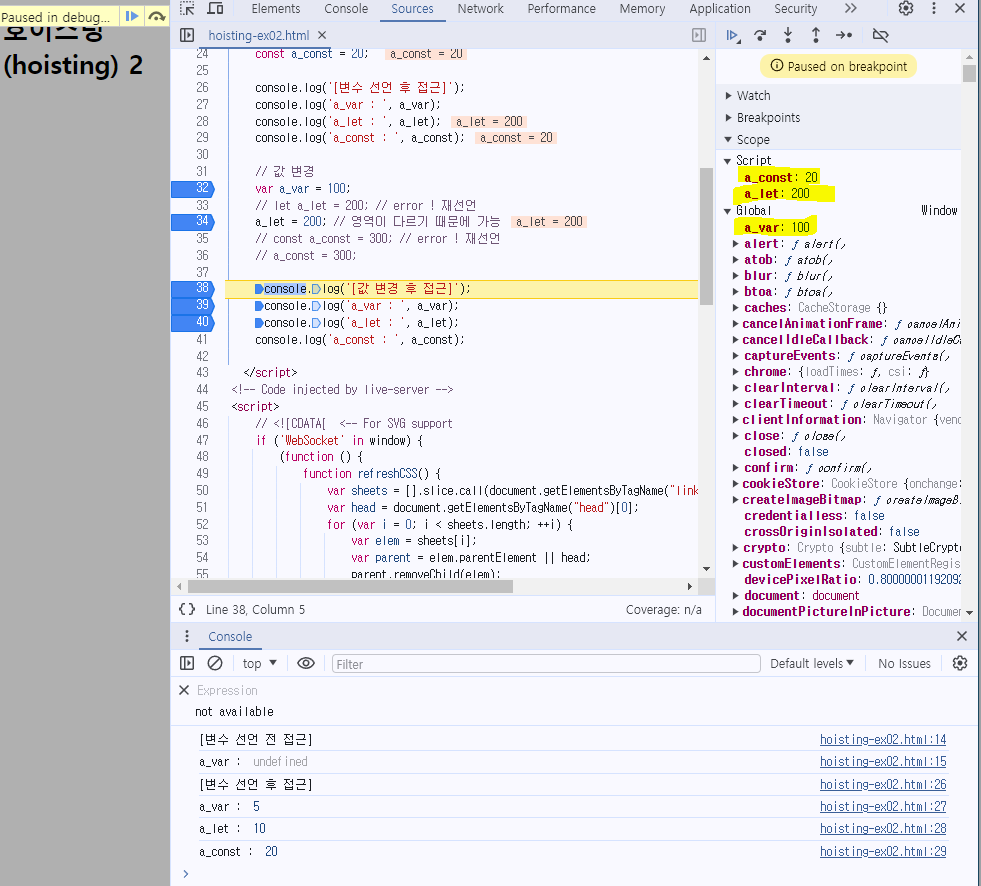Viewport: 981px width, 886px height.
Task: Open the DevTools three-dot menu
Action: click(933, 8)
